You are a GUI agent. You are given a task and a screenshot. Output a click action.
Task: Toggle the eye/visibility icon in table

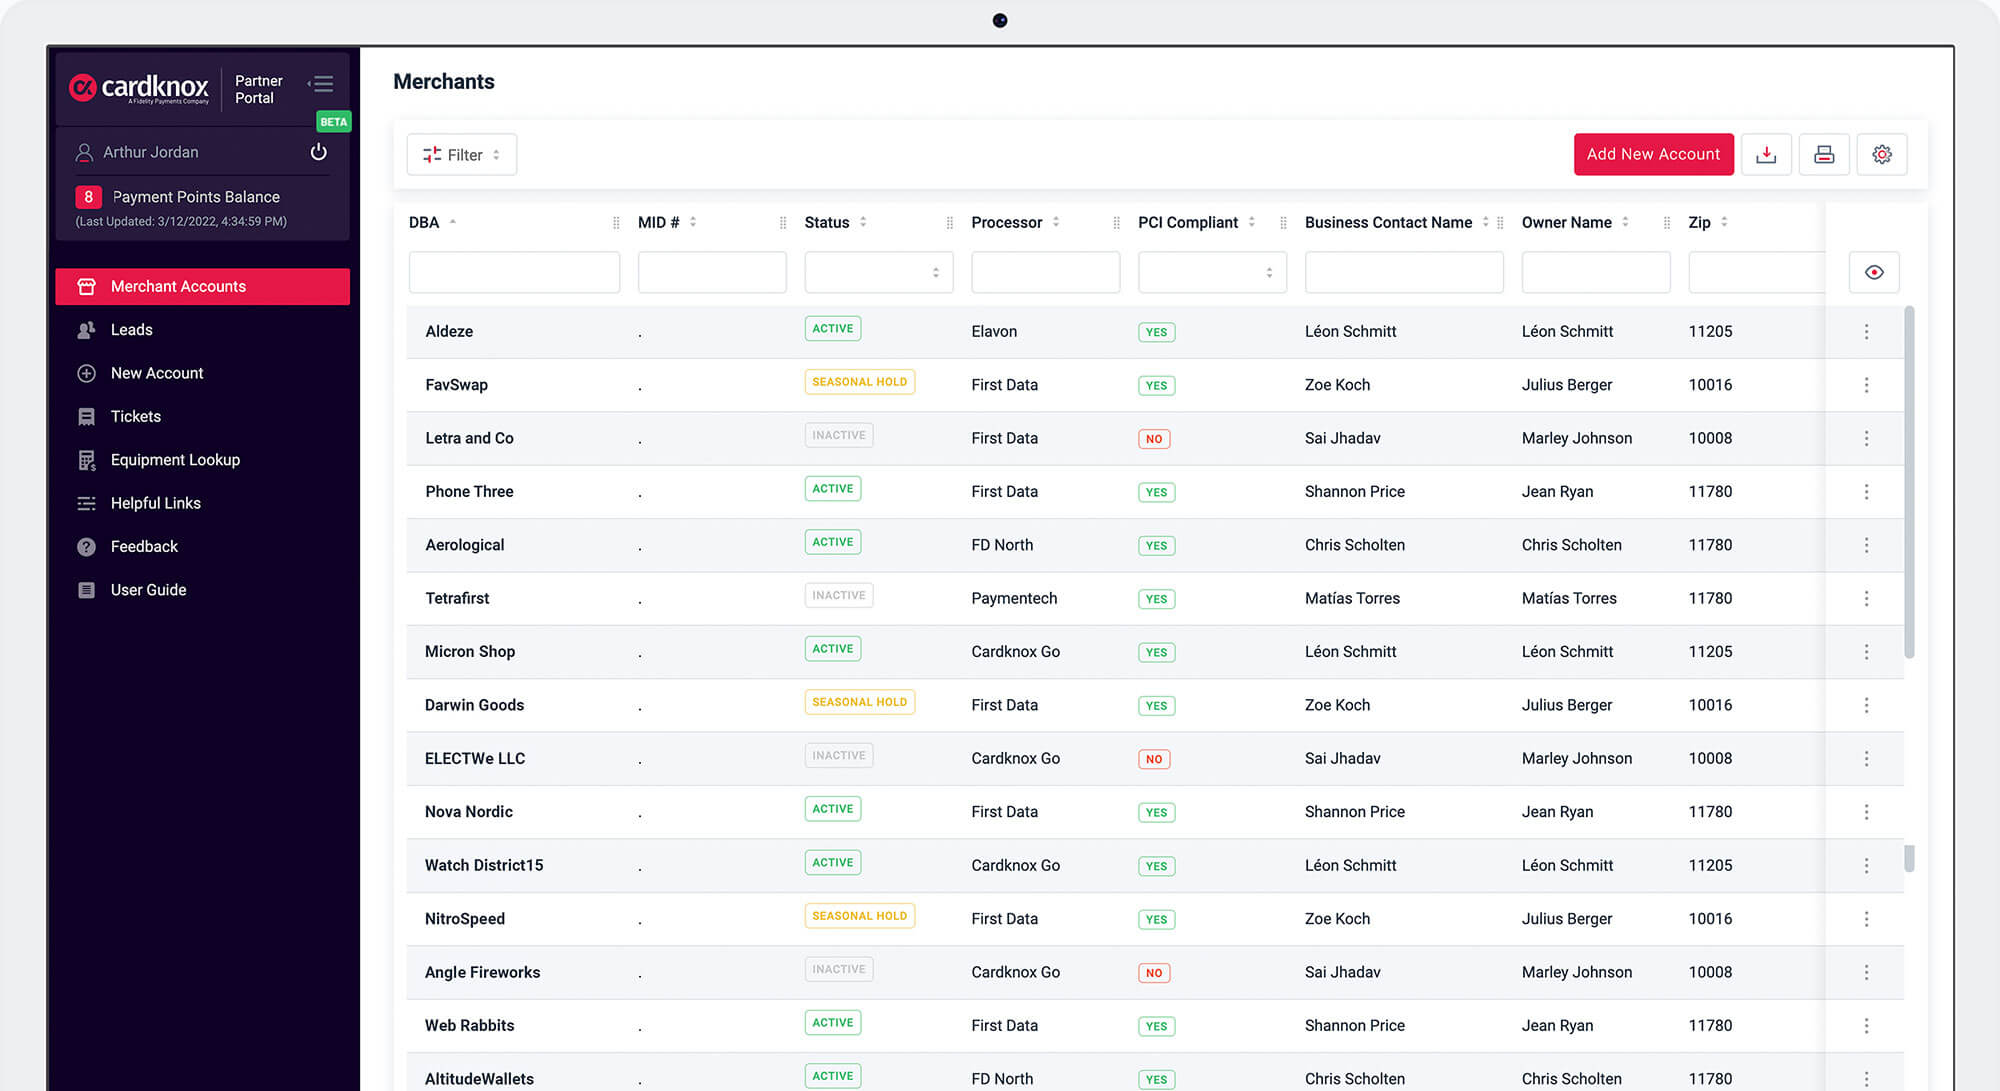(x=1875, y=271)
